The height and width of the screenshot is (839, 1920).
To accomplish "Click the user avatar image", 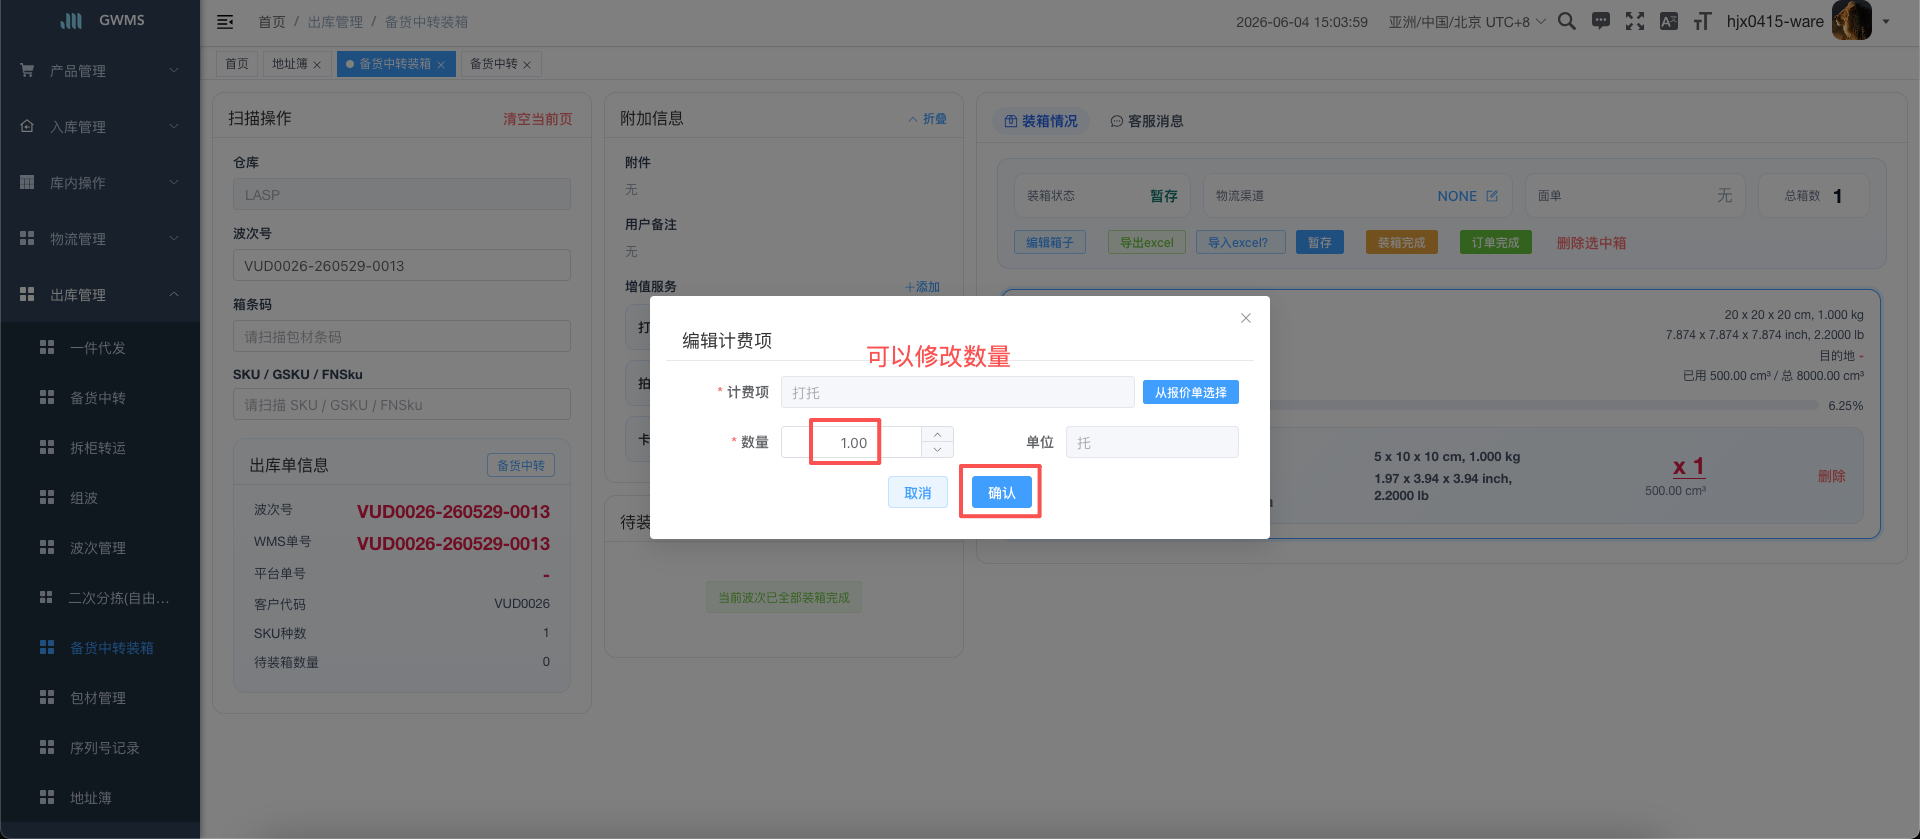I will pos(1851,20).
